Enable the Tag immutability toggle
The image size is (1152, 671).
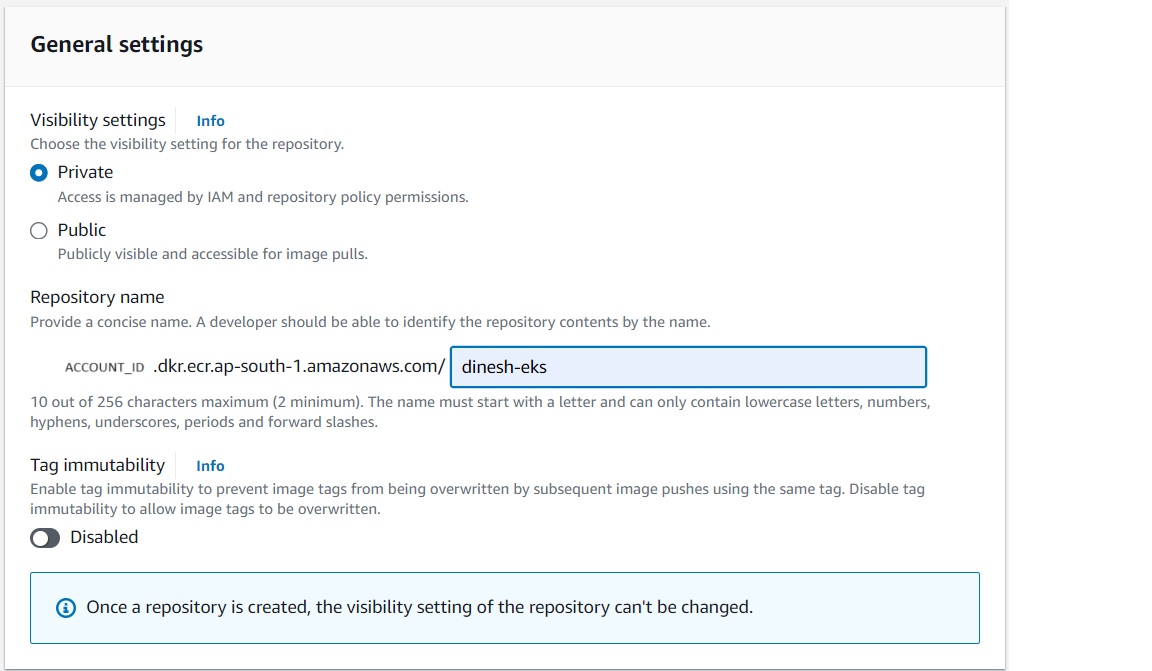pyautogui.click(x=45, y=537)
